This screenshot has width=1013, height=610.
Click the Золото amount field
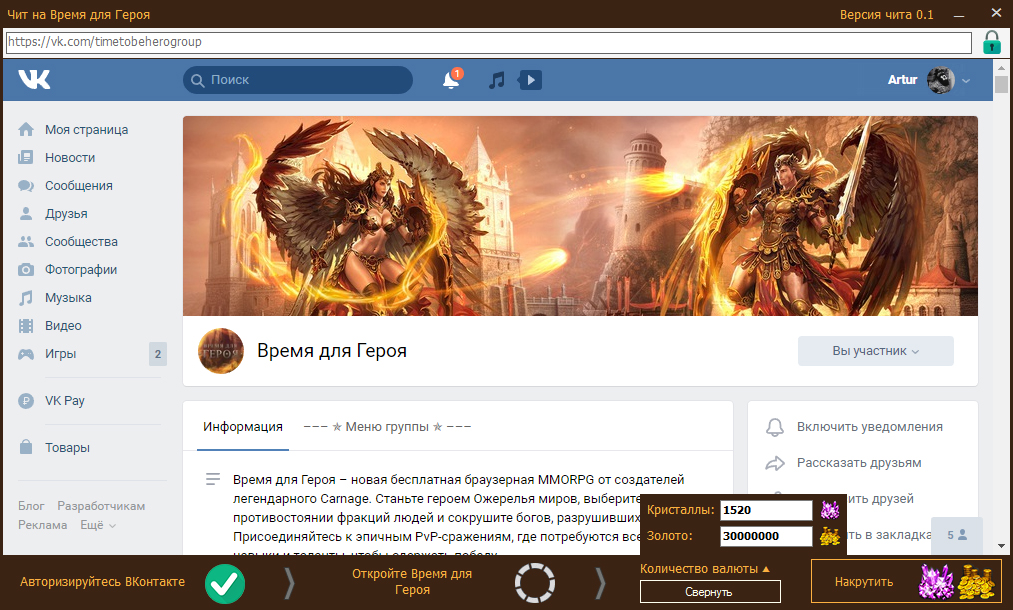tap(766, 536)
